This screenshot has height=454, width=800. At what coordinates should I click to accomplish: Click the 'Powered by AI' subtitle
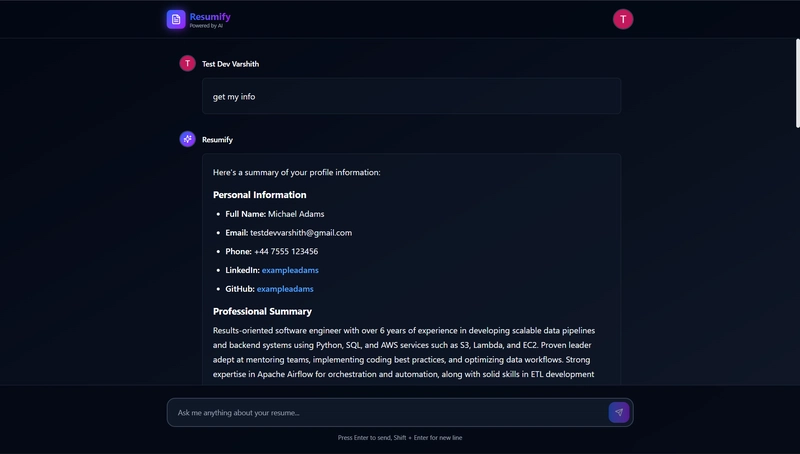206,26
